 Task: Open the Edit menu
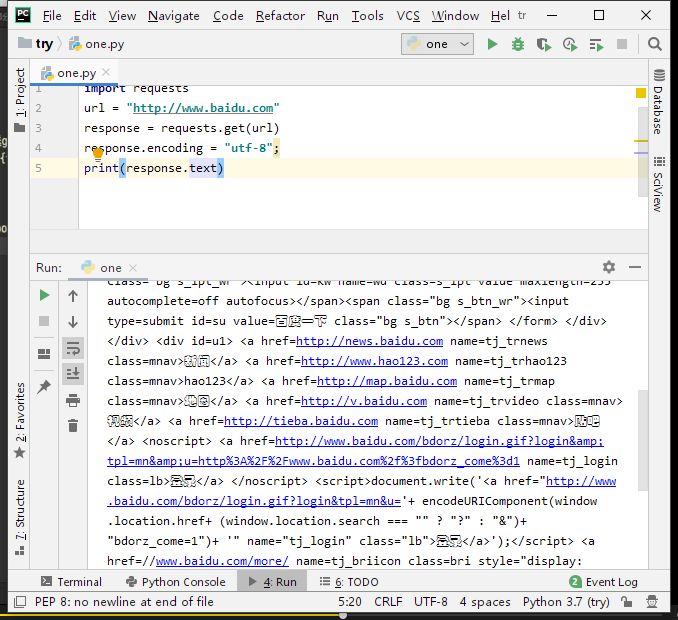(x=85, y=16)
